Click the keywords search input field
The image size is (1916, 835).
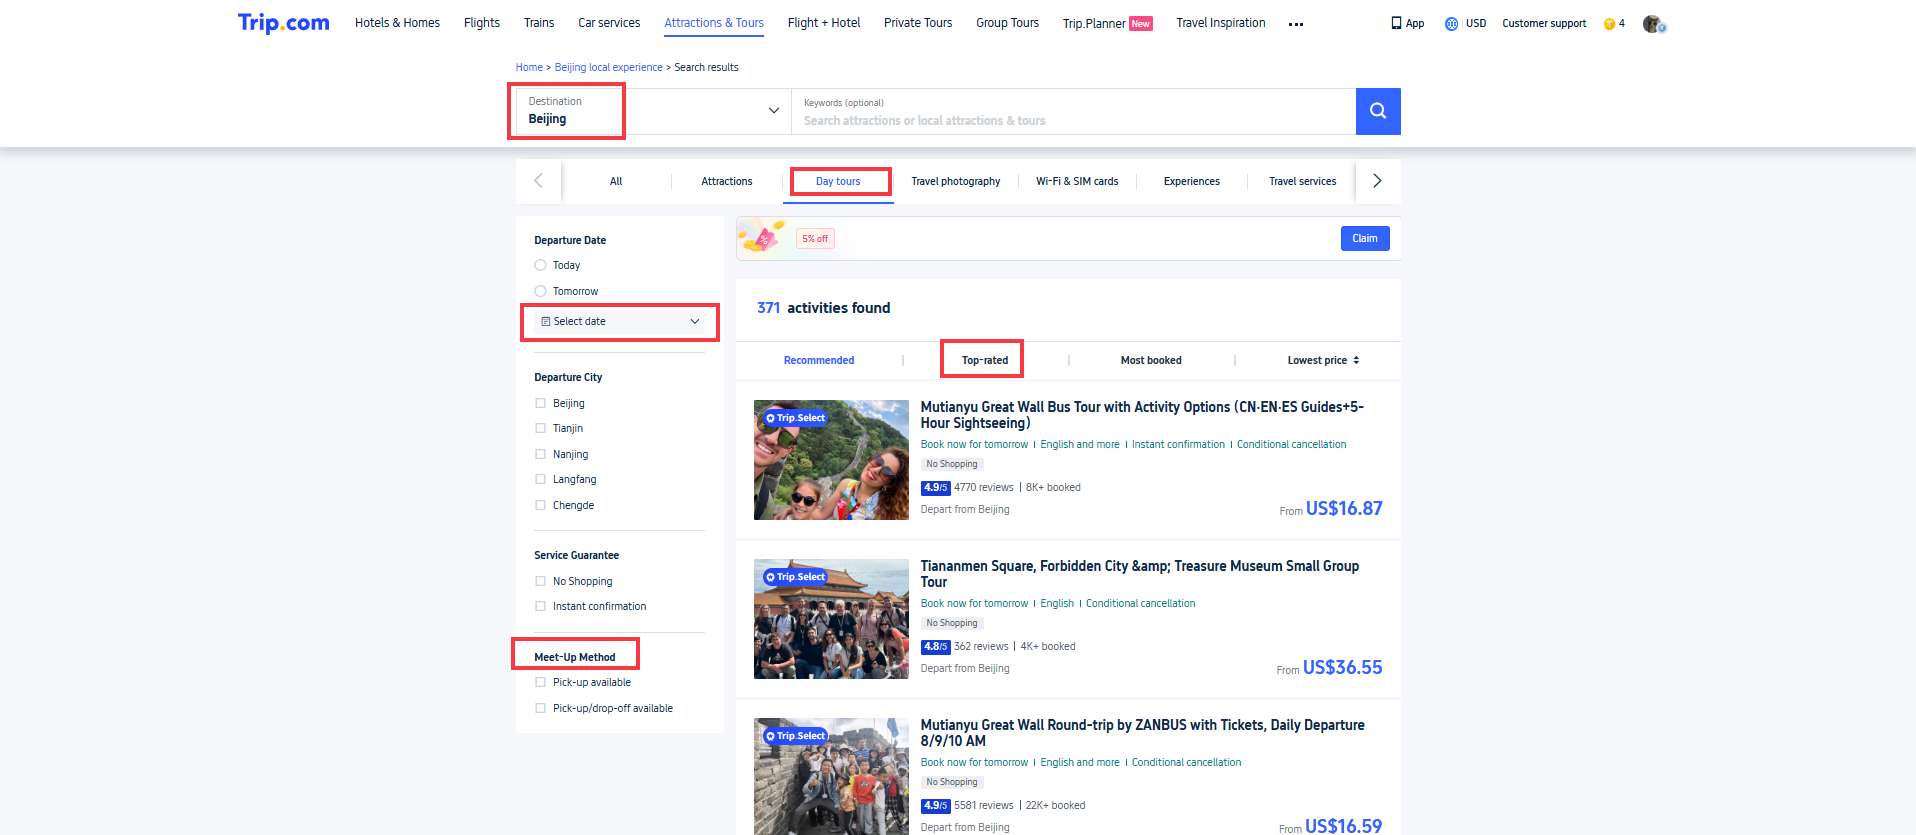(x=1070, y=121)
